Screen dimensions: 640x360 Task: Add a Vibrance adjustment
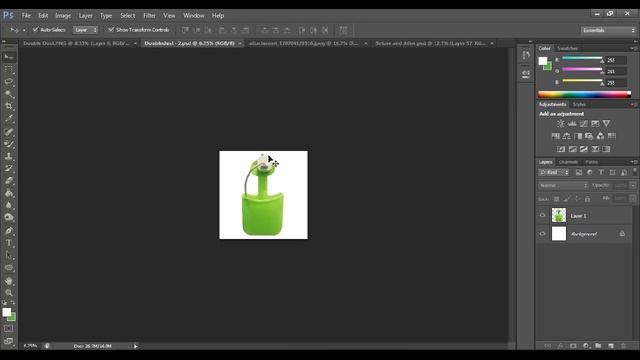(607, 123)
